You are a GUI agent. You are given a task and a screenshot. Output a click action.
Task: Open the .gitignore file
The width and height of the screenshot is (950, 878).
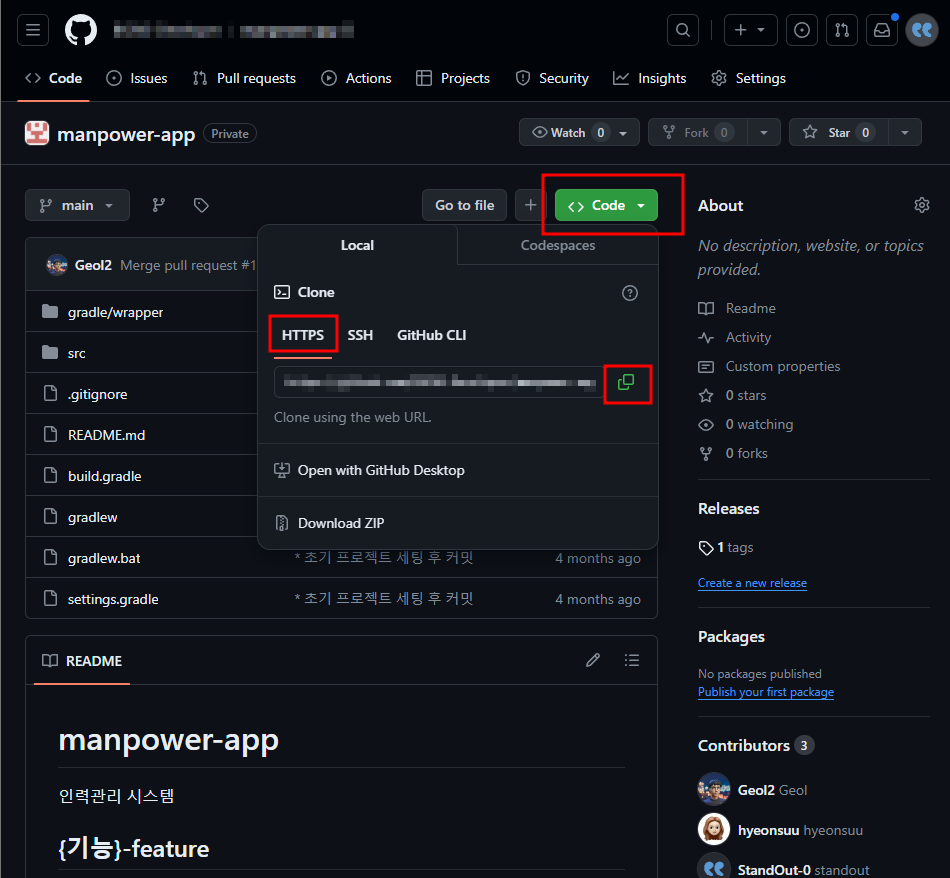tap(98, 394)
